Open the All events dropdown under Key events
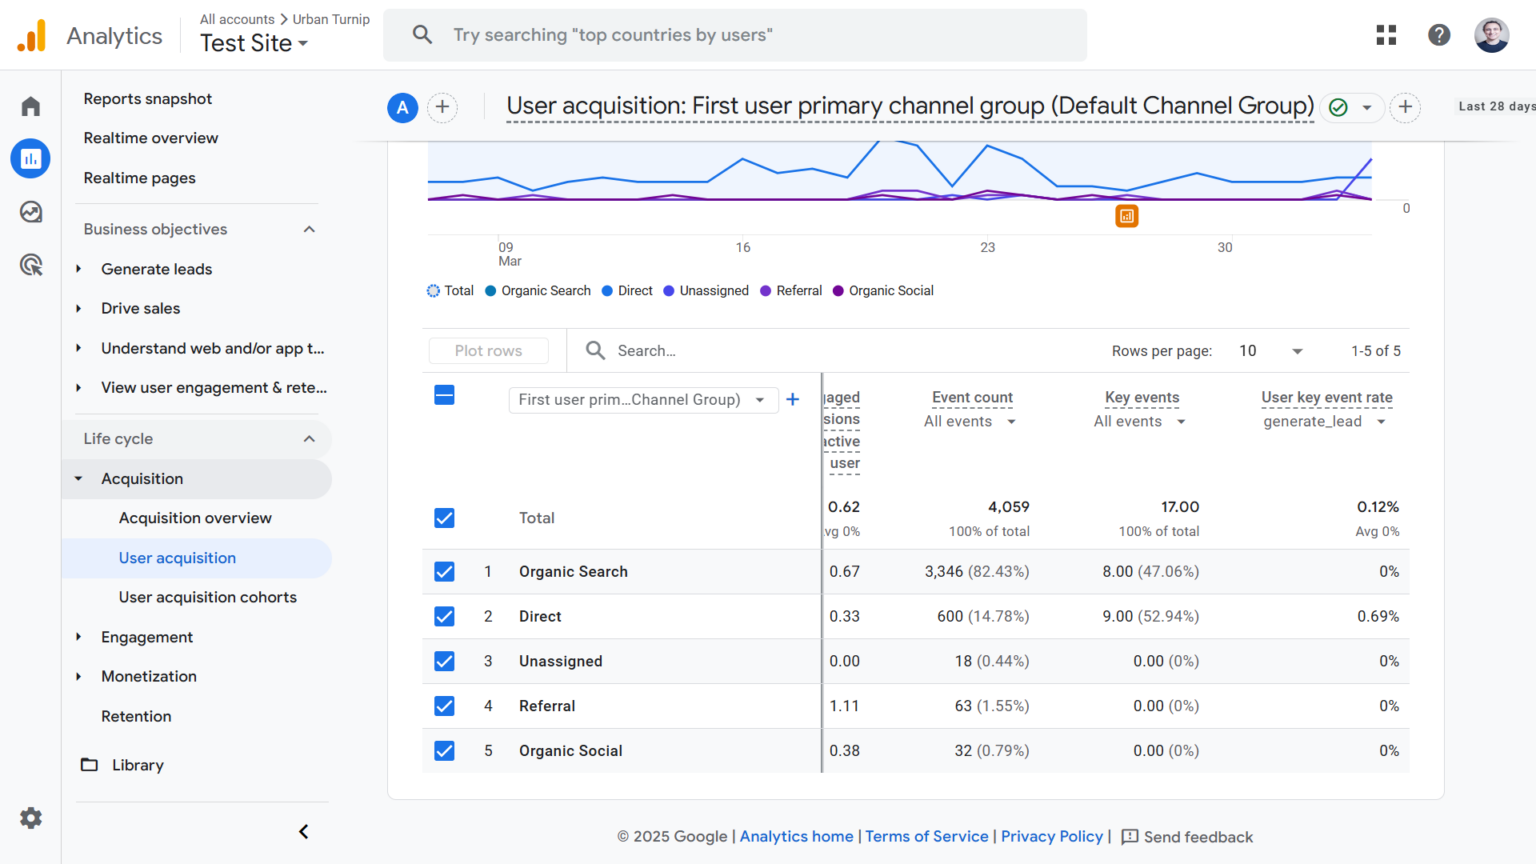Viewport: 1536px width, 864px height. [x=1139, y=421]
